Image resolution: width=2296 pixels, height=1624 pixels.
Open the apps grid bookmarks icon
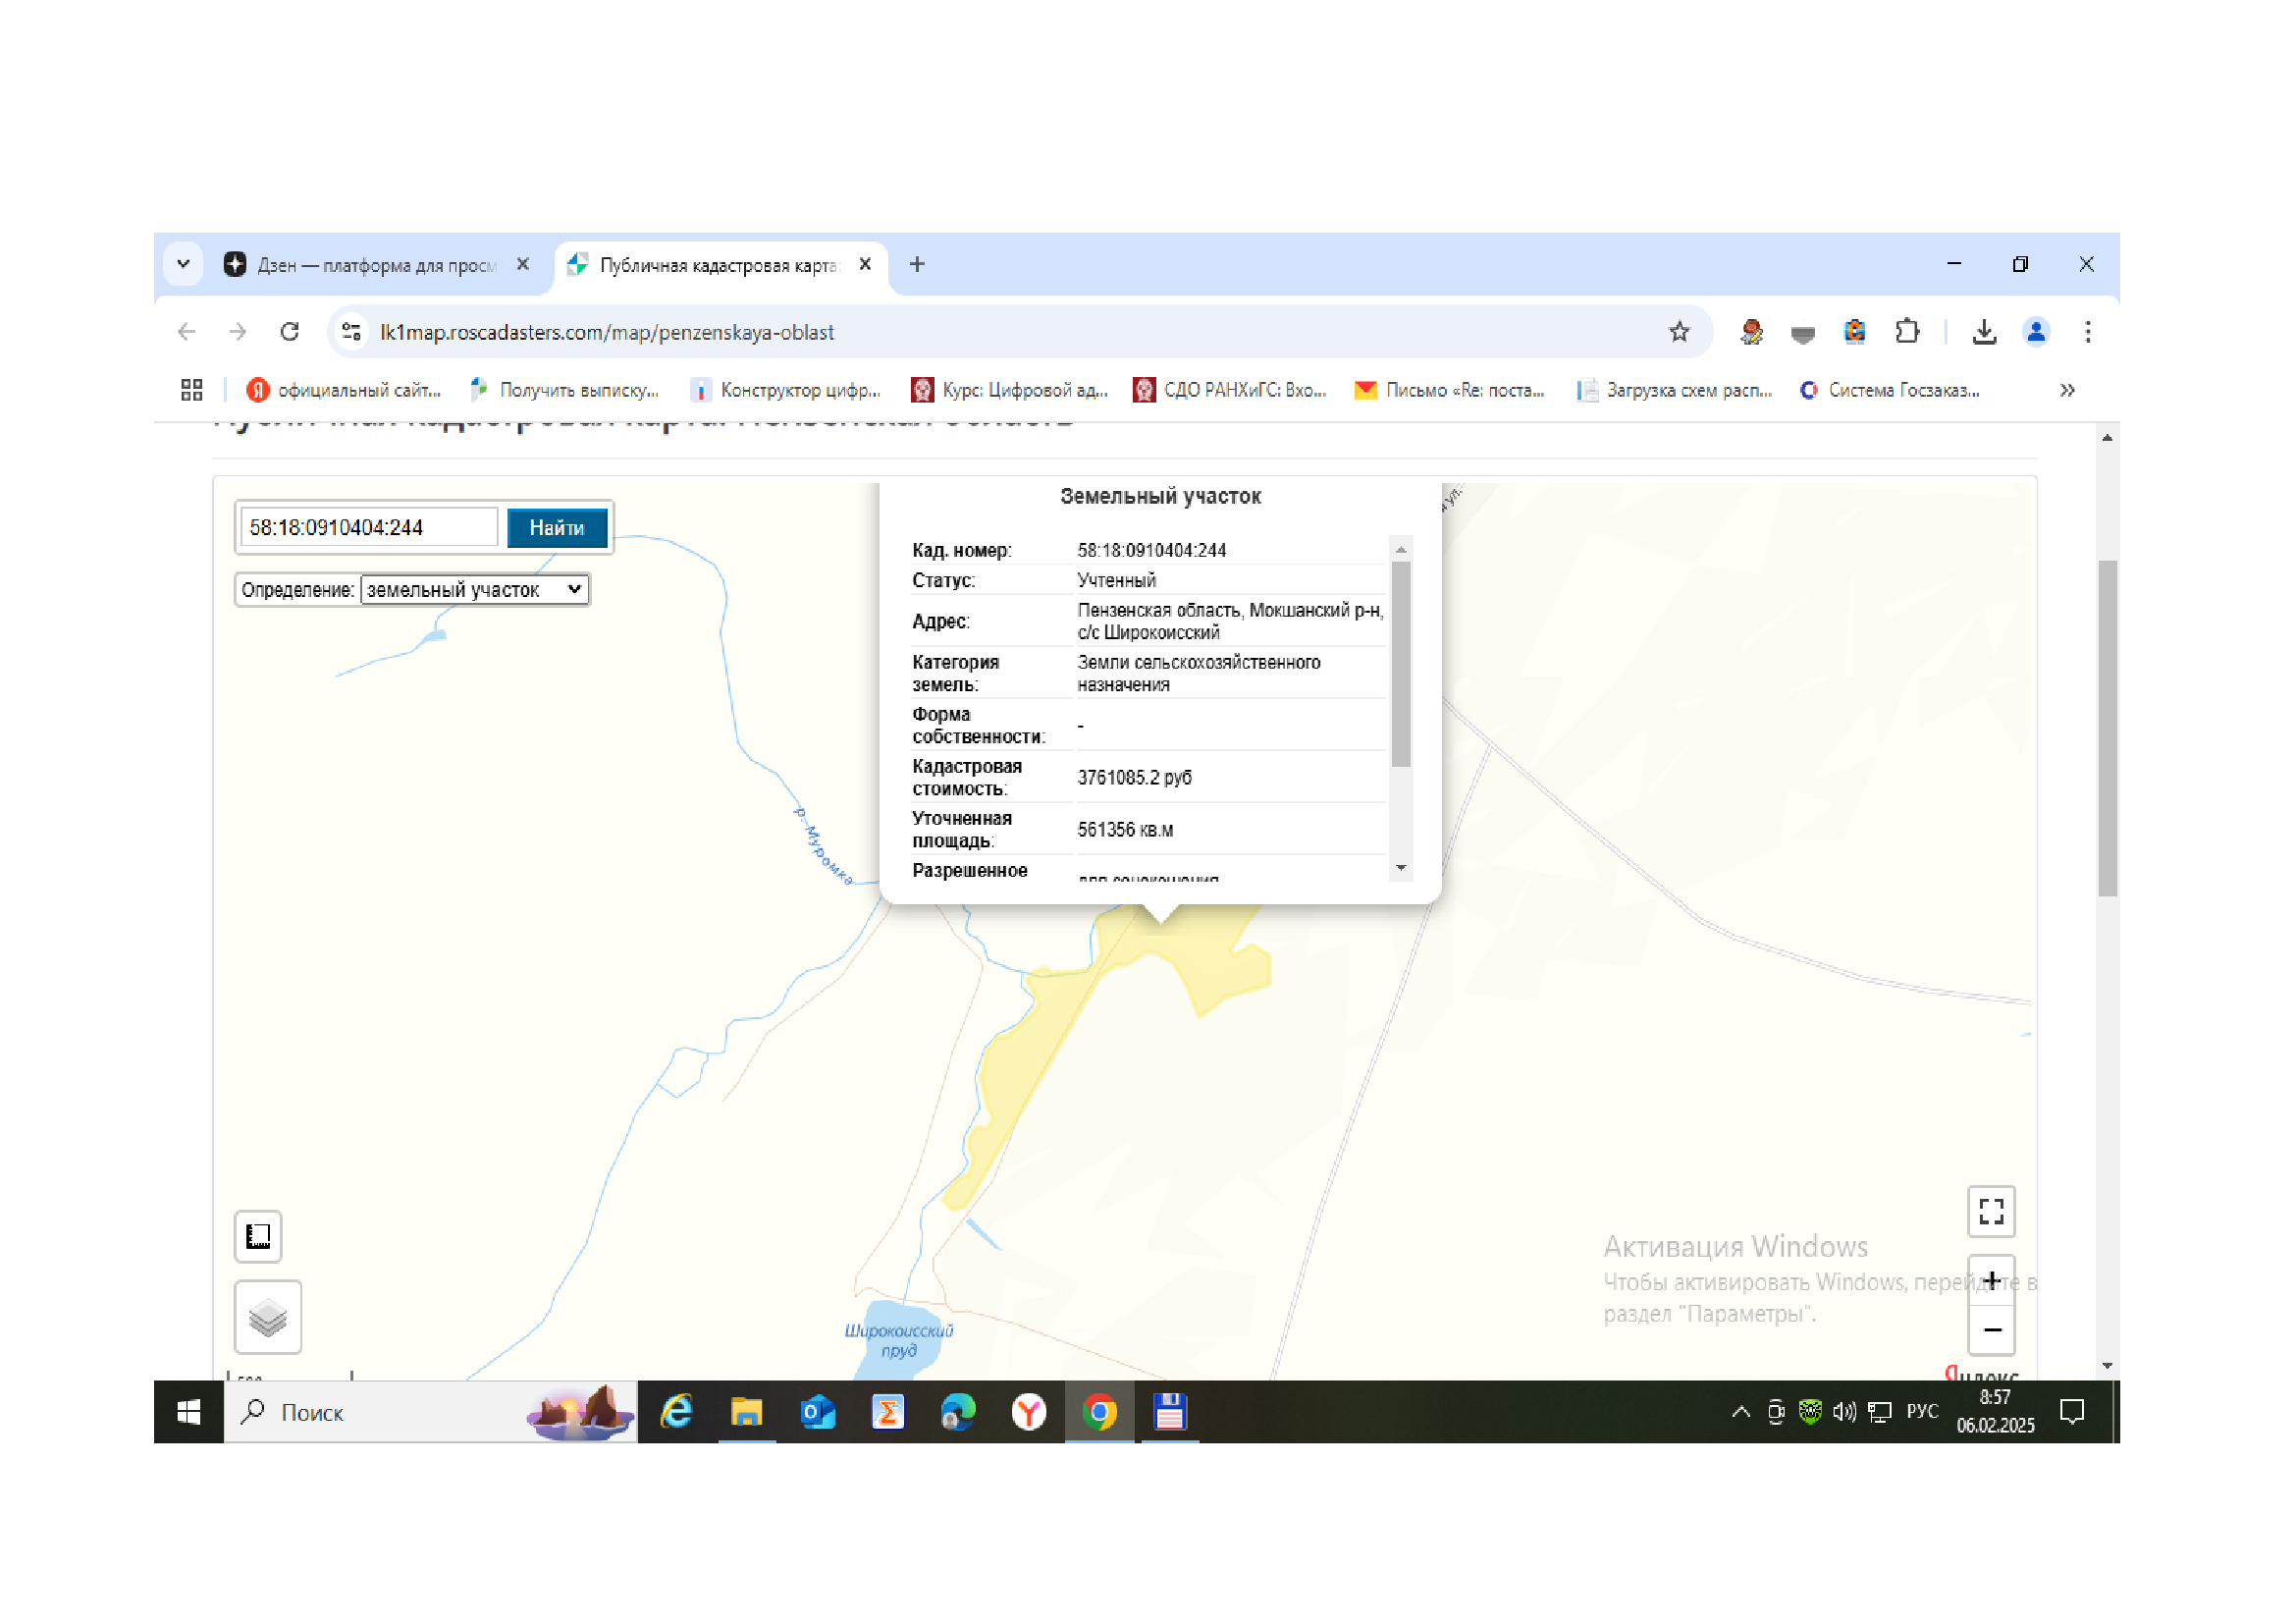pos(192,390)
